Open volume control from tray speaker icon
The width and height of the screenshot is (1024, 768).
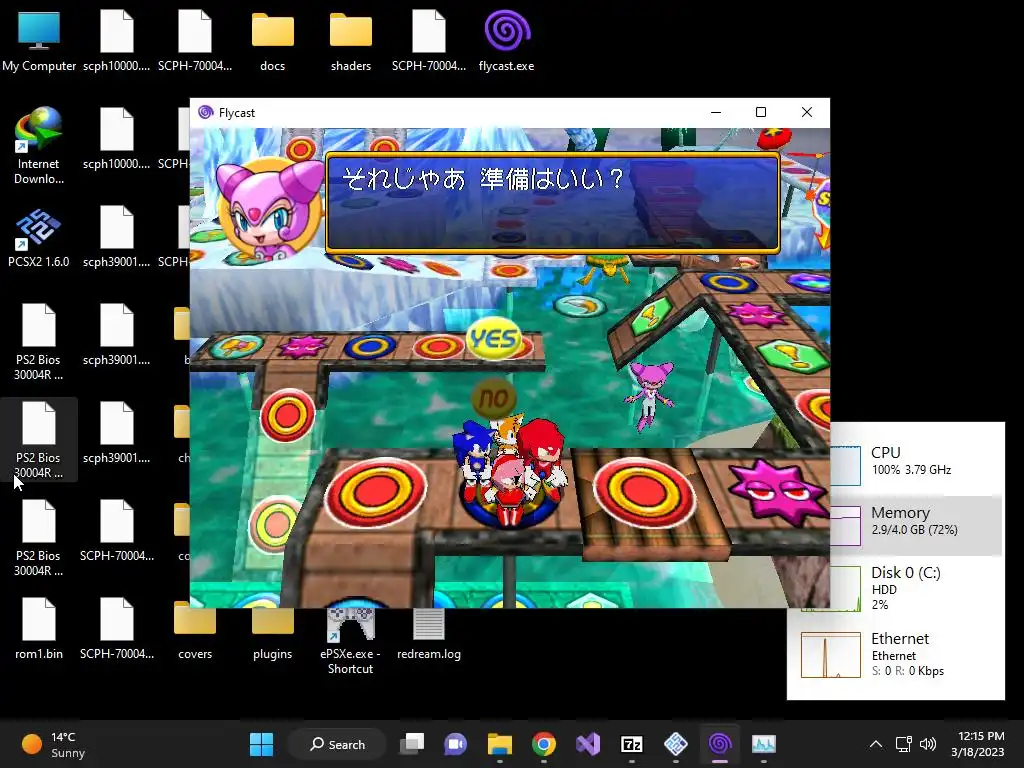pos(927,744)
